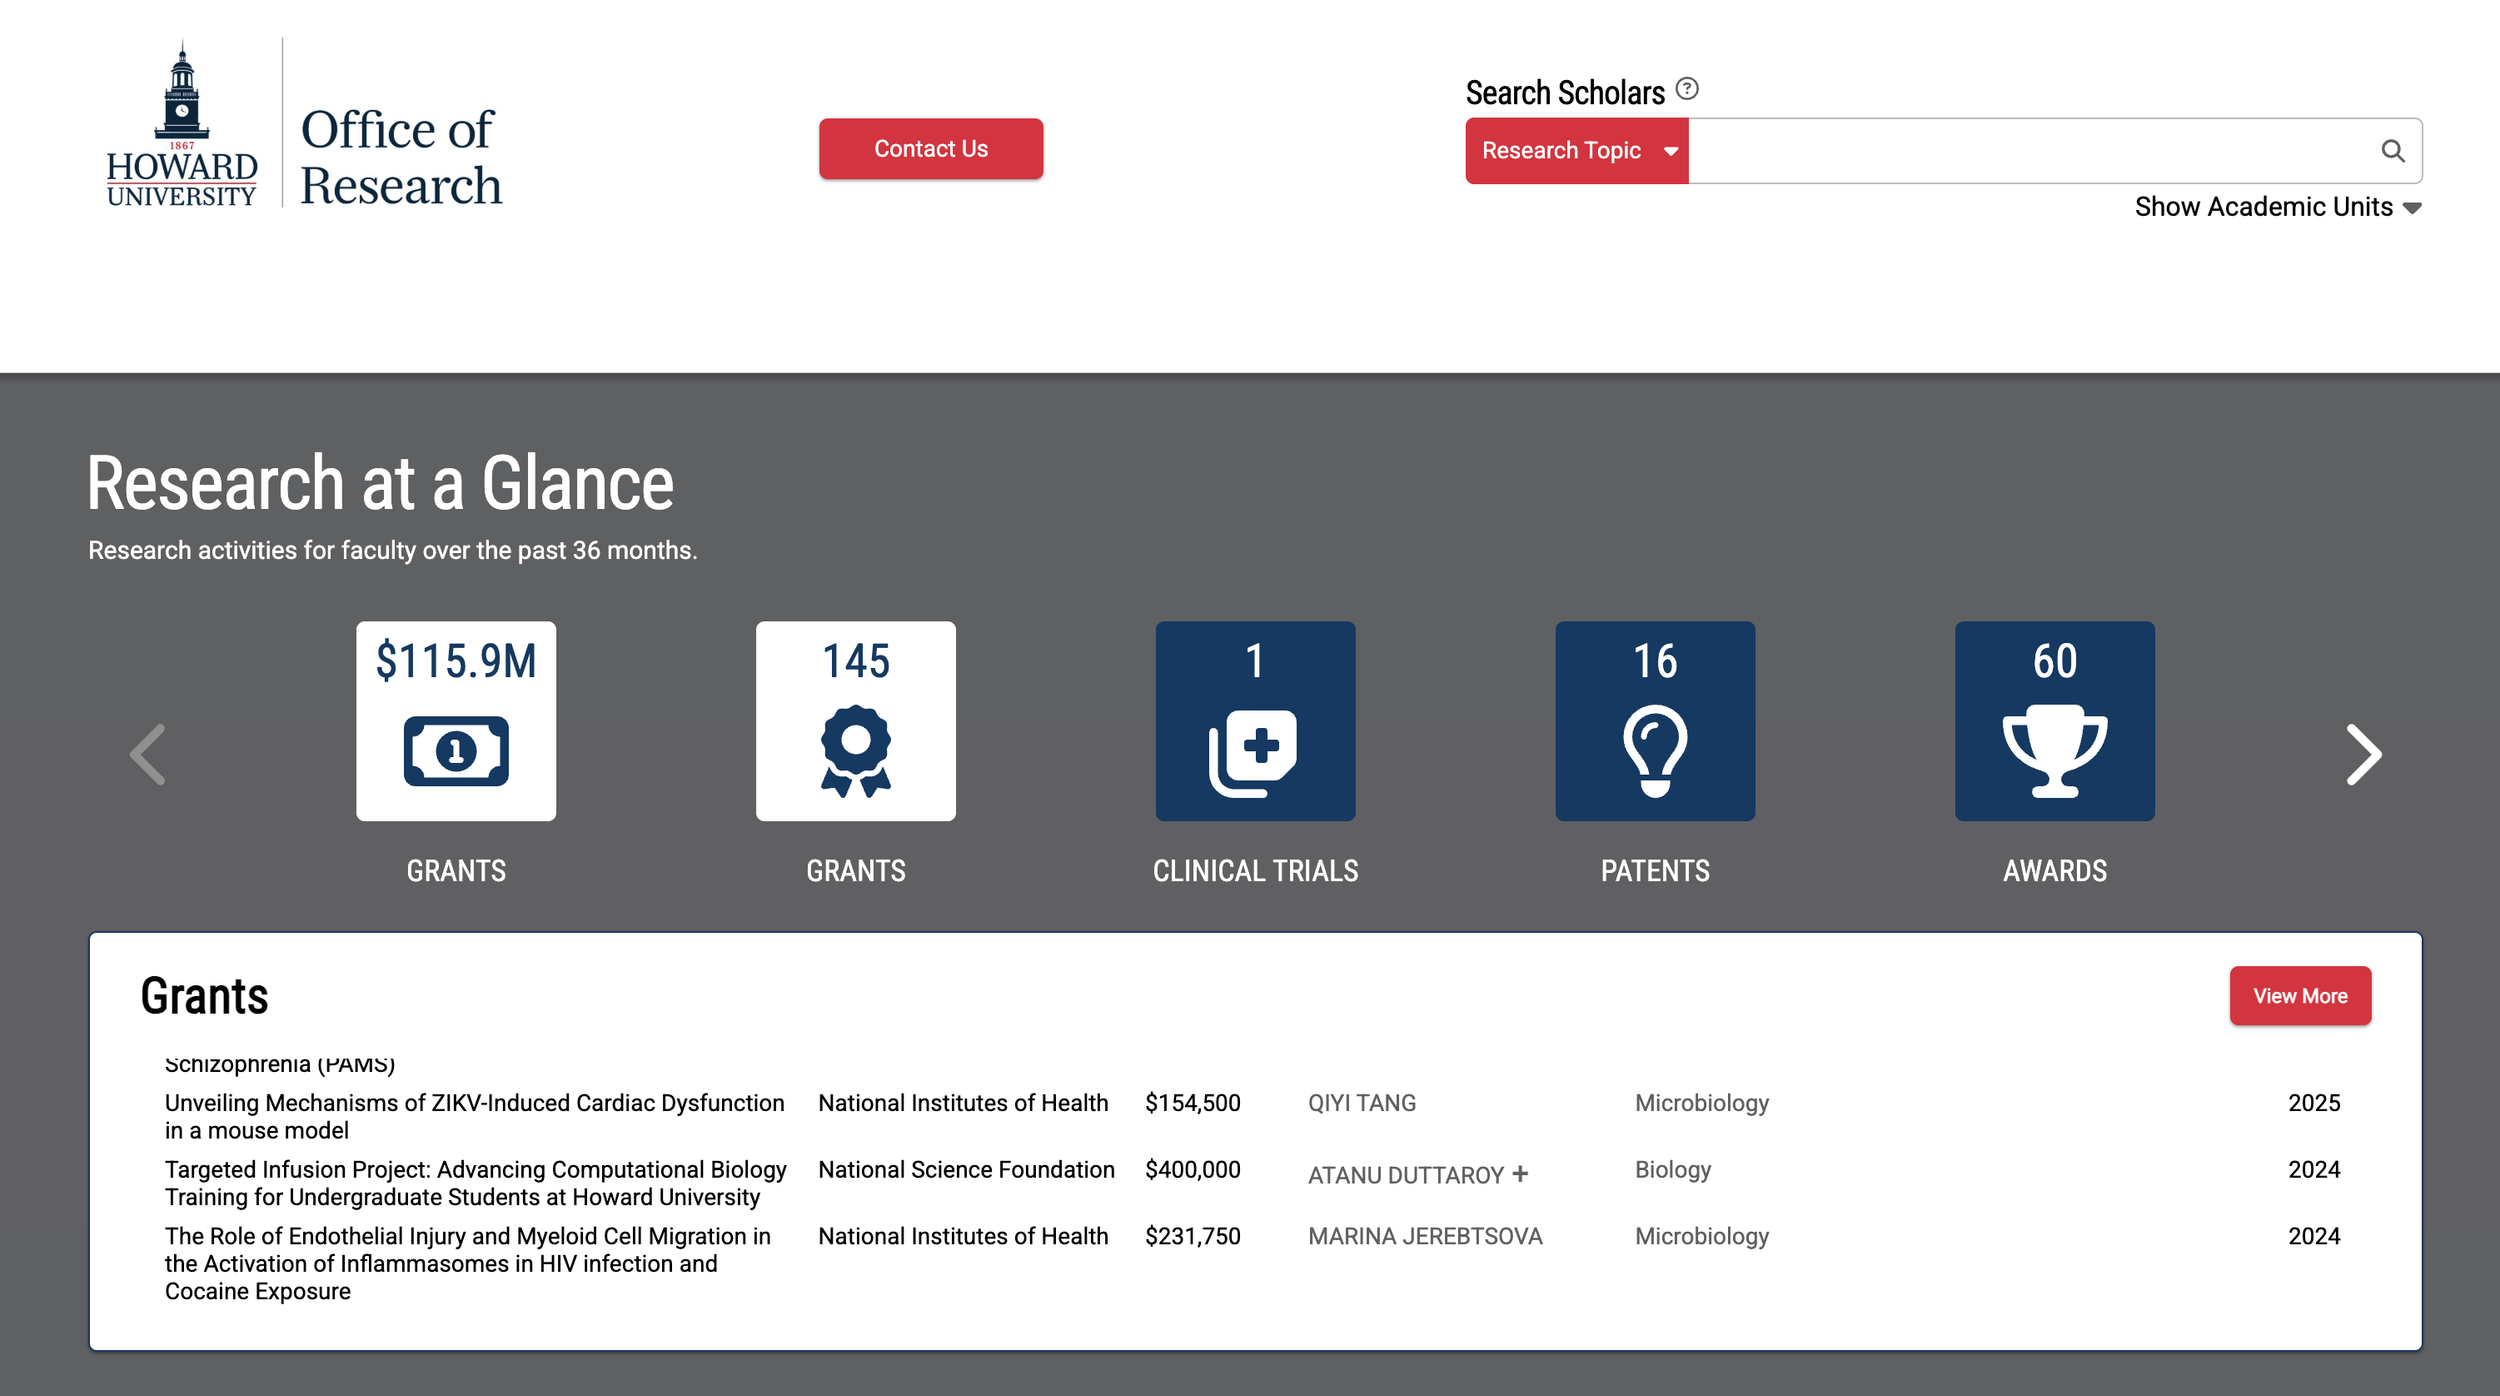Click View More in Grants panel
The image size is (2500, 1396).
pyautogui.click(x=2299, y=996)
